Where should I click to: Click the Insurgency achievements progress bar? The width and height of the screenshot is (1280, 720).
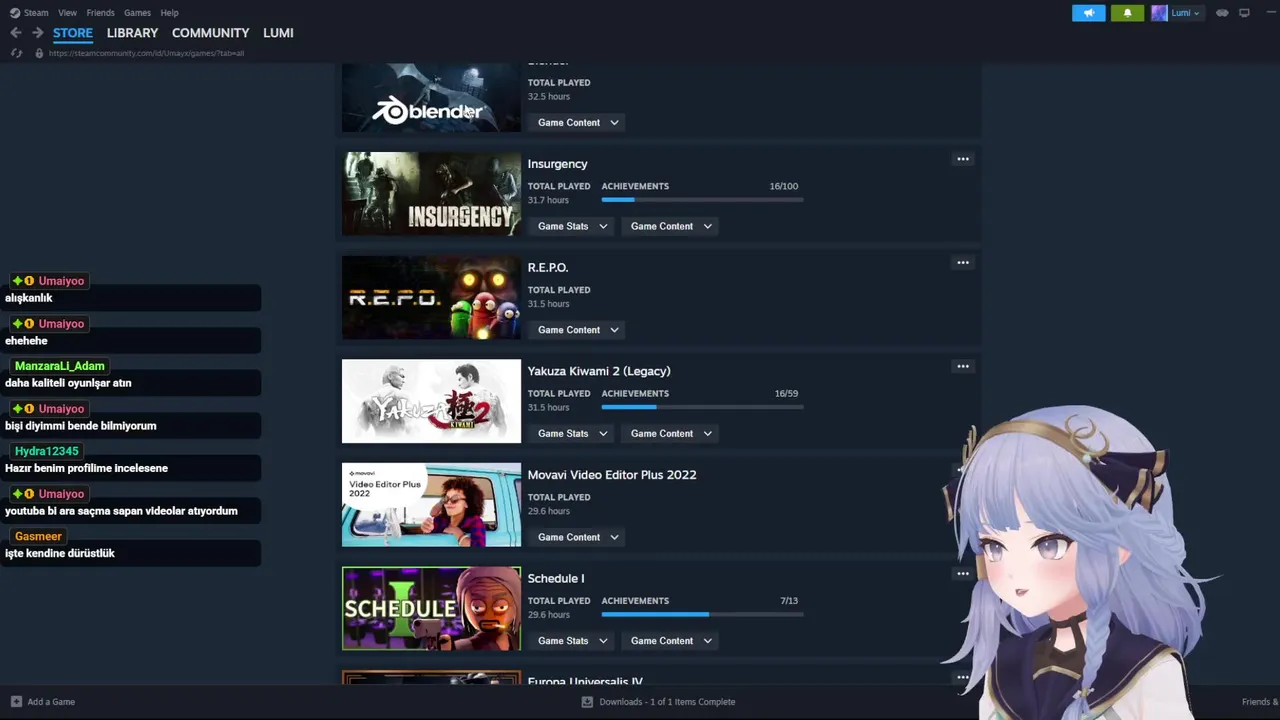pyautogui.click(x=702, y=200)
